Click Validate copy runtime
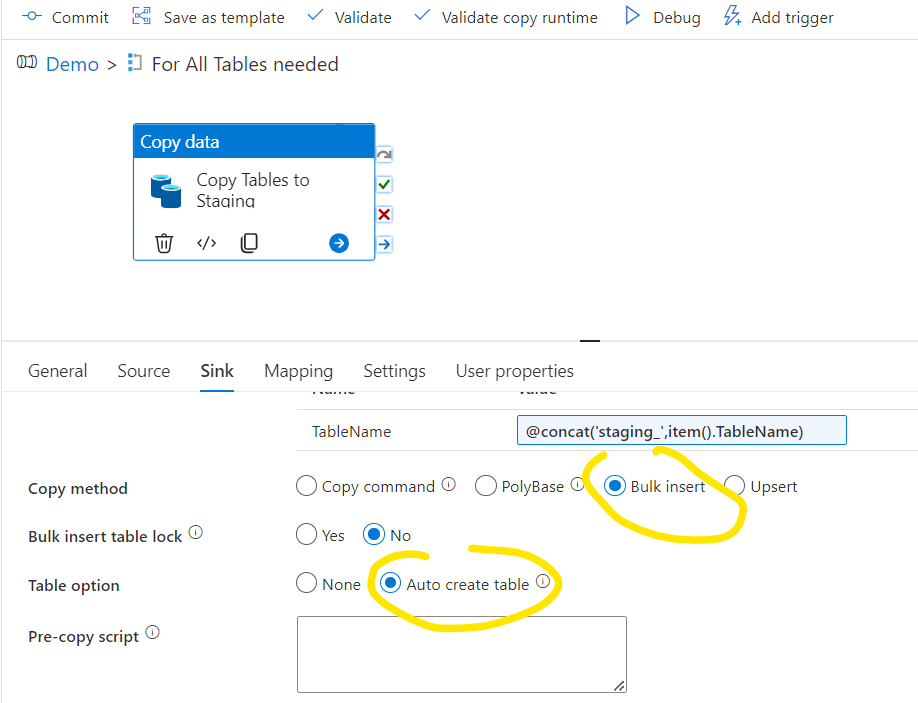Screen dimensions: 918x703 506,17
